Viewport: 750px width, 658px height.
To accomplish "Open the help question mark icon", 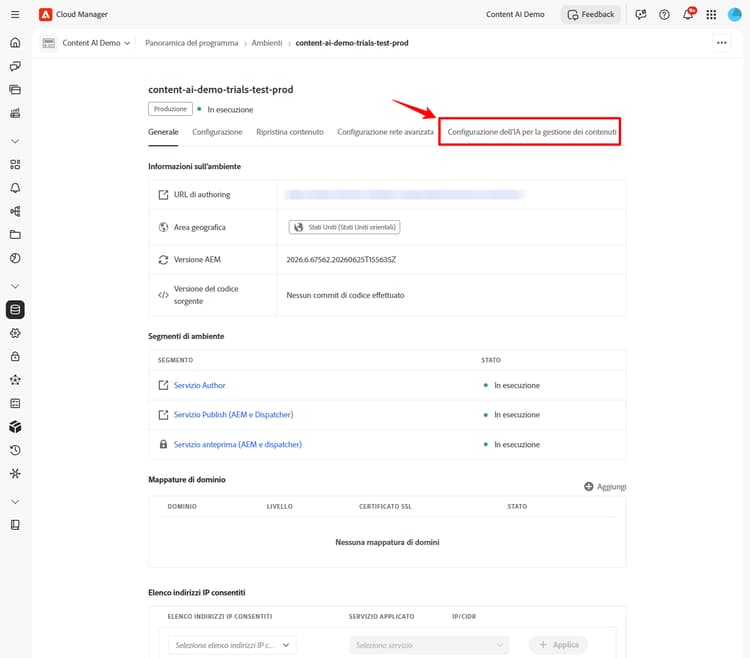I will pyautogui.click(x=664, y=14).
